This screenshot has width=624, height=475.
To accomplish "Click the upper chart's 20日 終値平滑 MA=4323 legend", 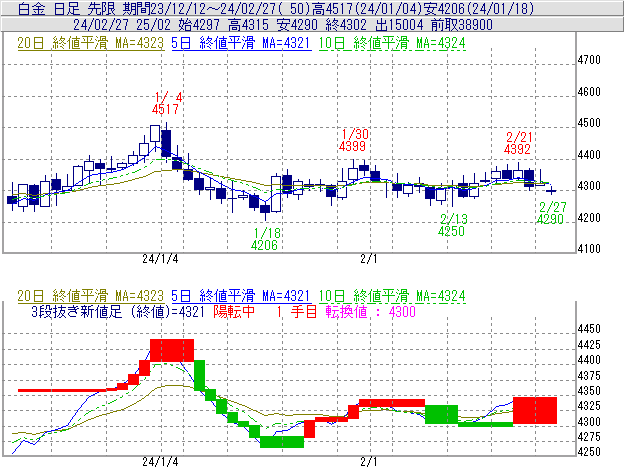I will pos(90,43).
